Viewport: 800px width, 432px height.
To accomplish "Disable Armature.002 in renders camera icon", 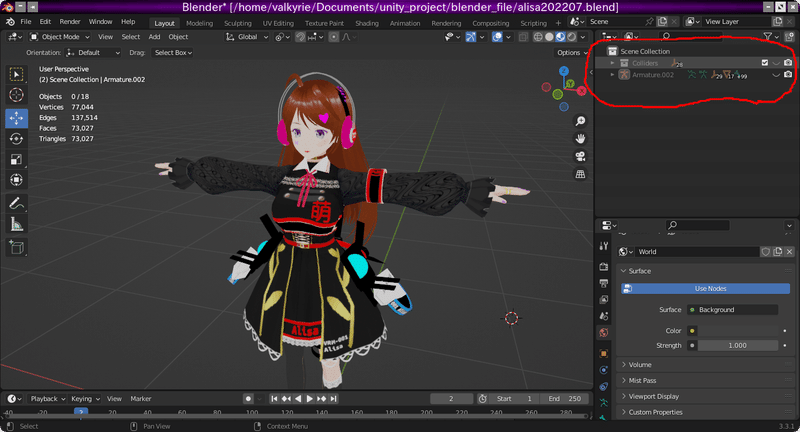I will (x=788, y=74).
